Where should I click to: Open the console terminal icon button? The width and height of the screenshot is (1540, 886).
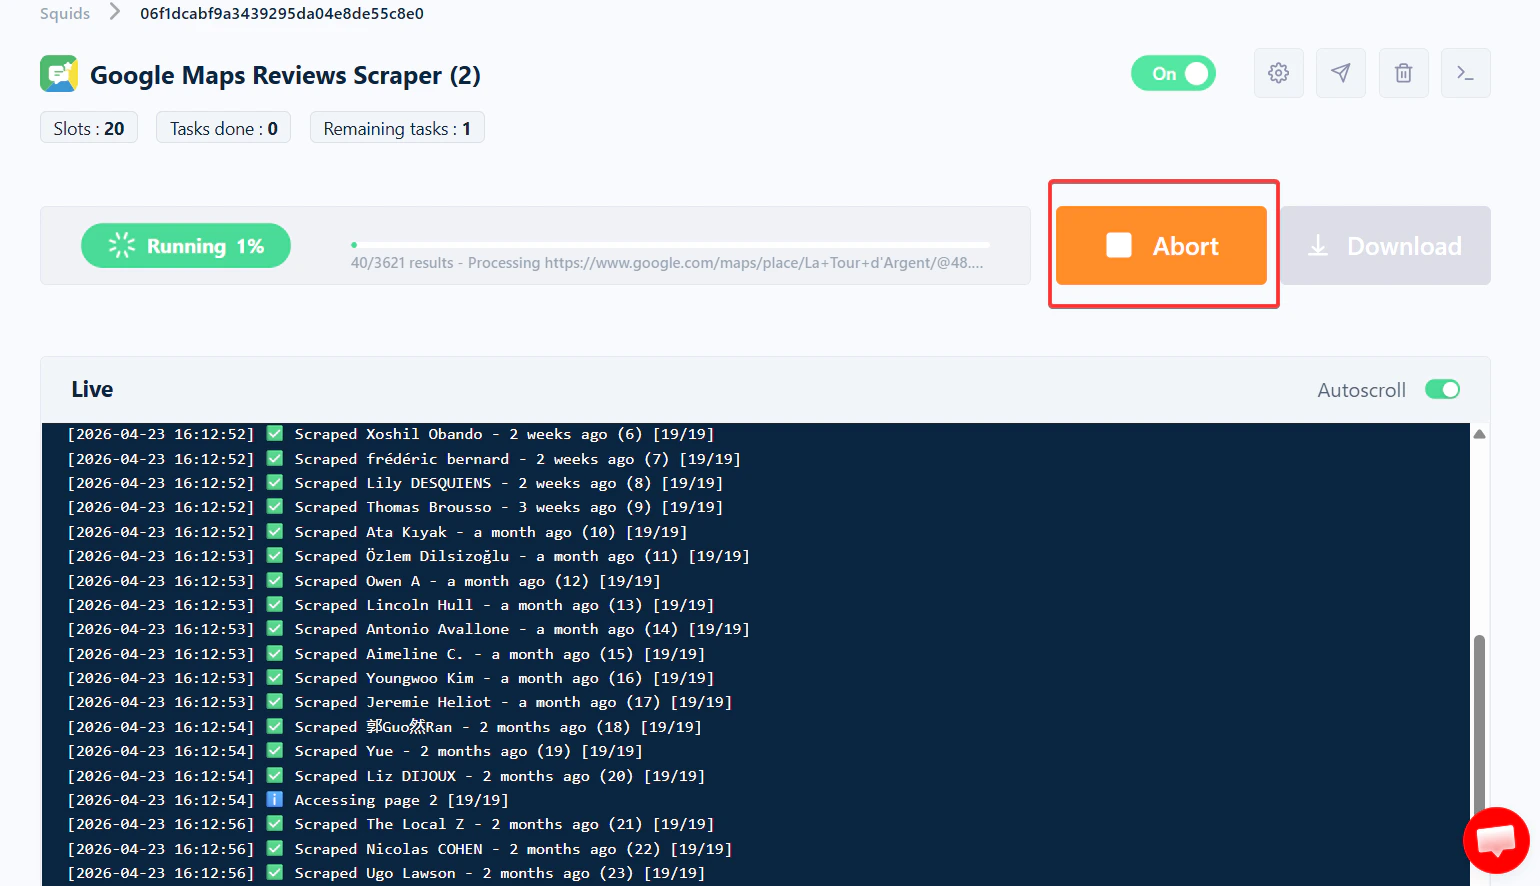(x=1466, y=73)
